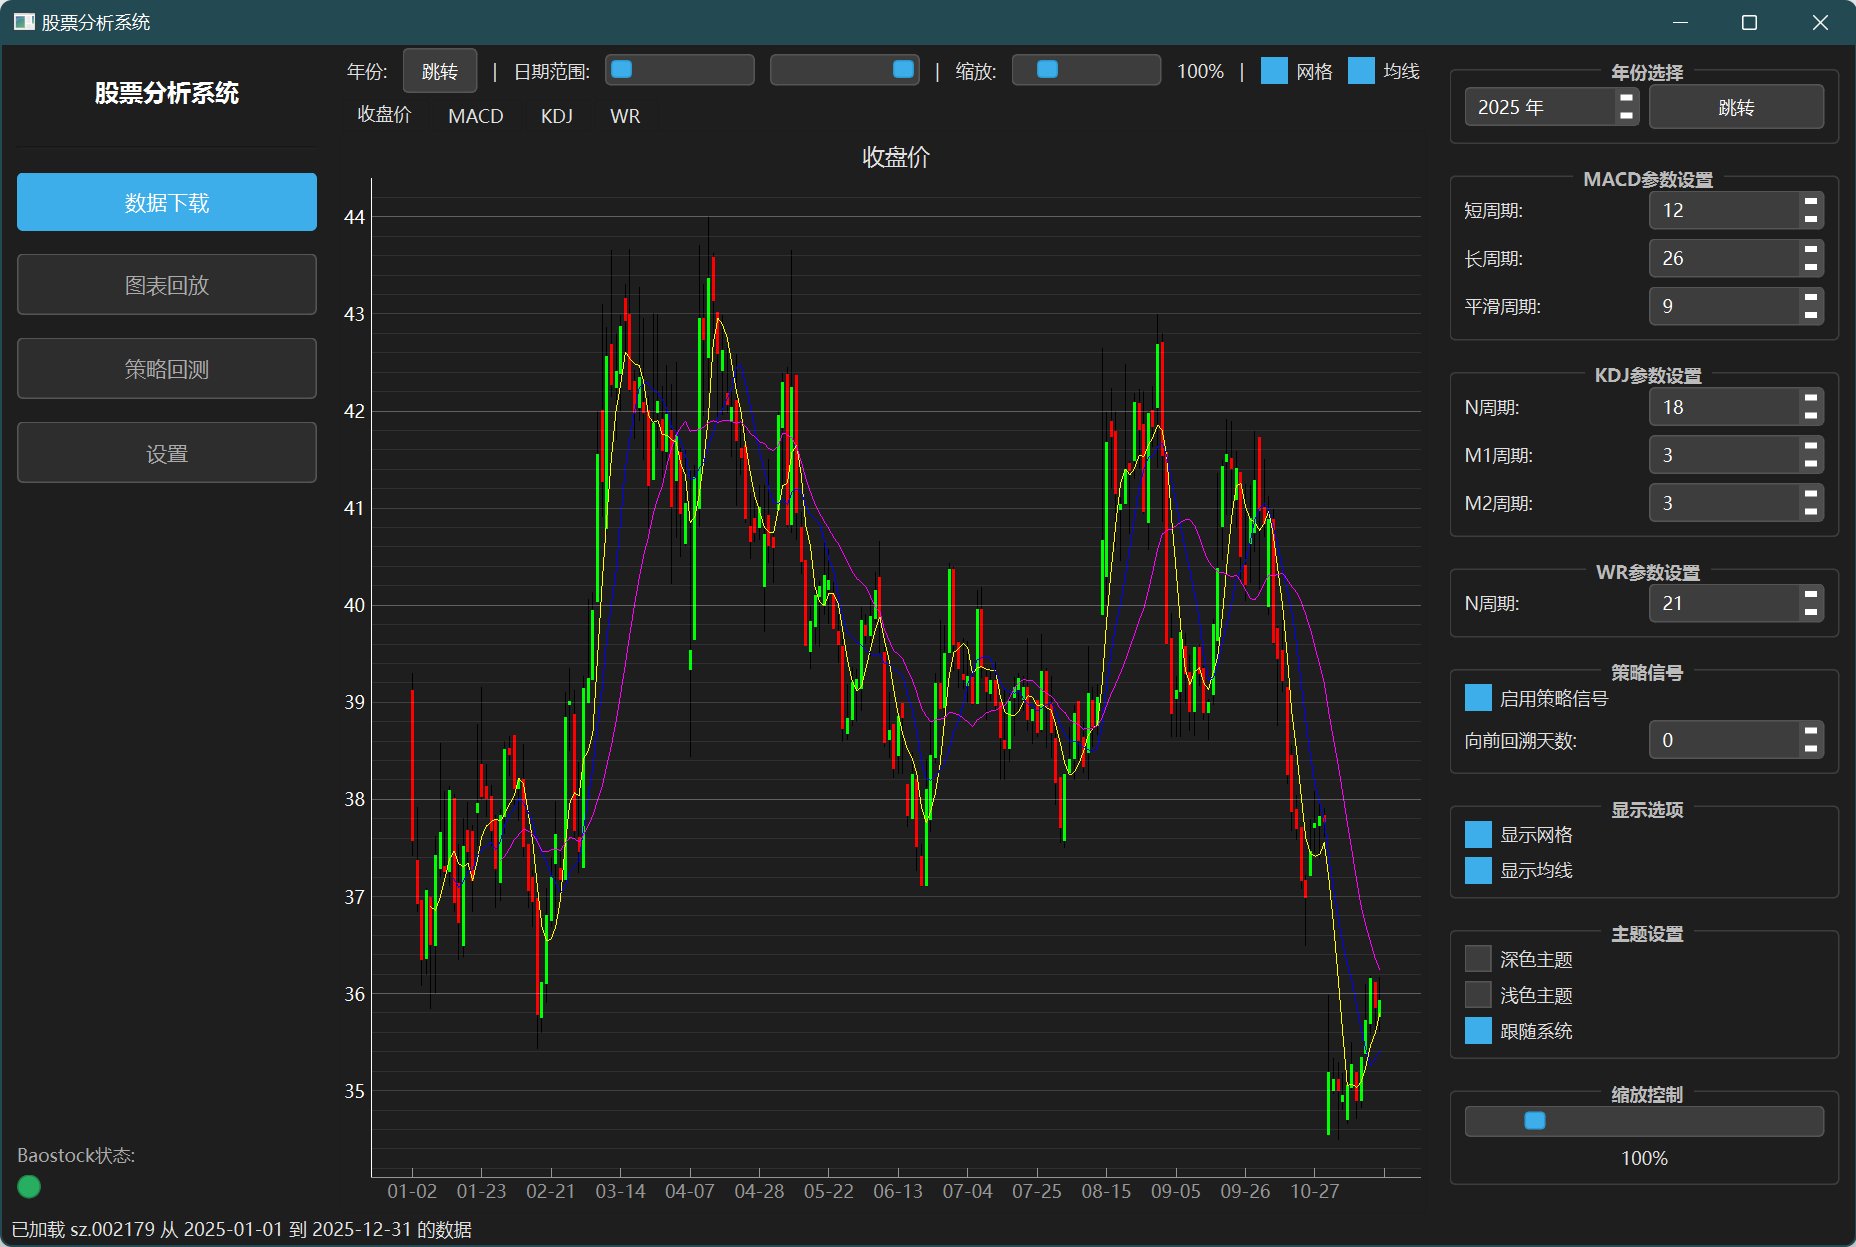Decrease the 2025 年 year spinbox

coord(1626,116)
